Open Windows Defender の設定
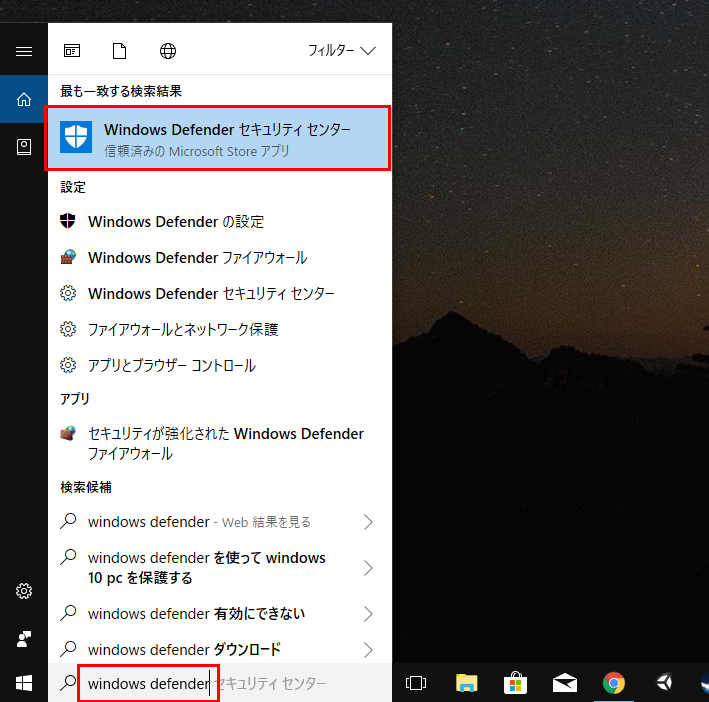 (218, 221)
